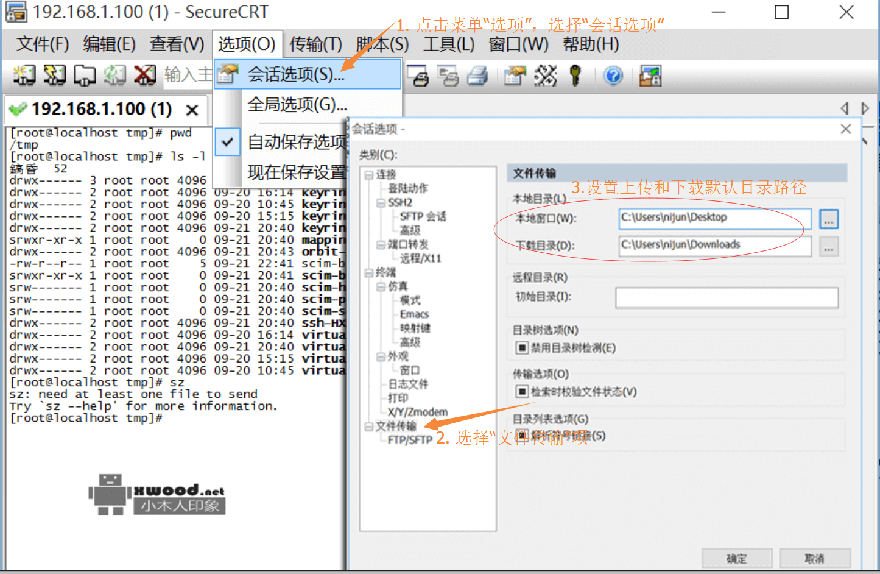Click the 下载目录(D) path field
The width and height of the screenshot is (880, 574).
(715, 246)
